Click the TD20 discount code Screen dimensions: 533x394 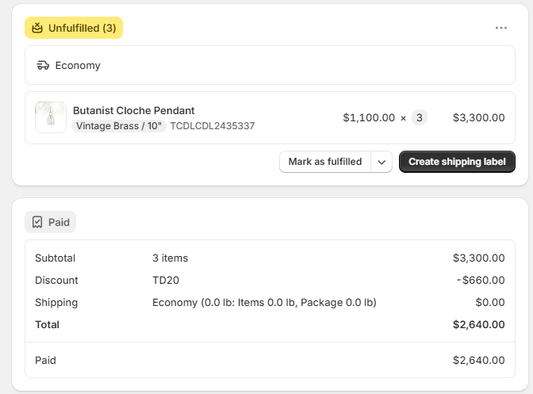pyautogui.click(x=166, y=280)
